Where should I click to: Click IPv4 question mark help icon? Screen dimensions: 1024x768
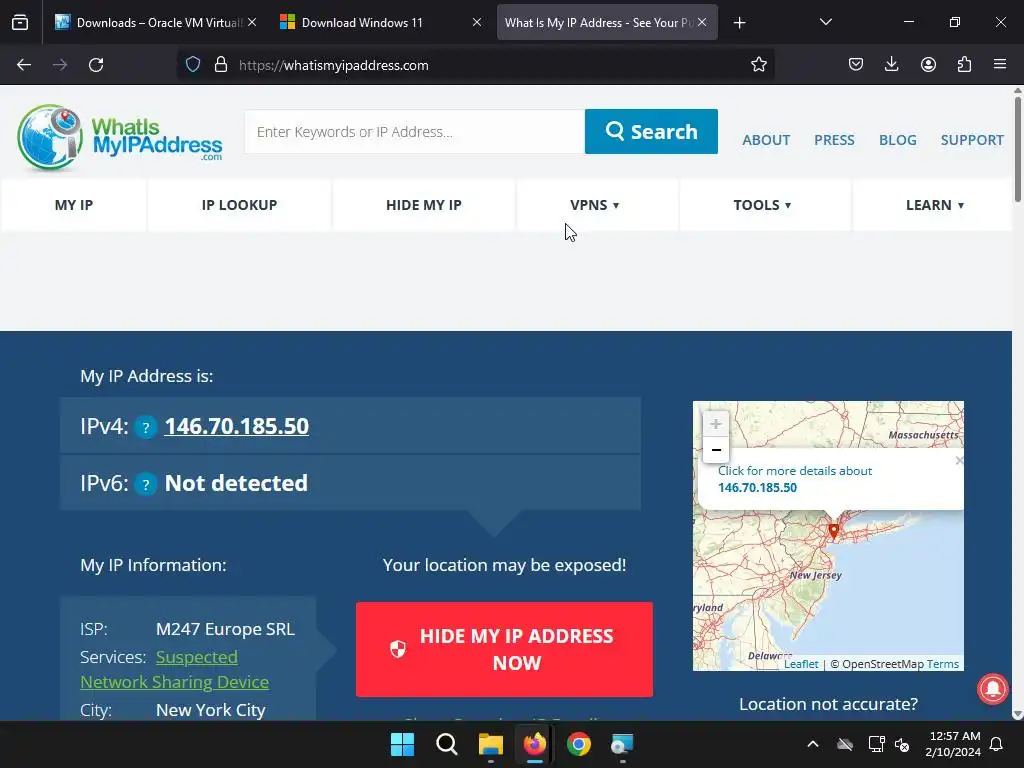pyautogui.click(x=146, y=428)
